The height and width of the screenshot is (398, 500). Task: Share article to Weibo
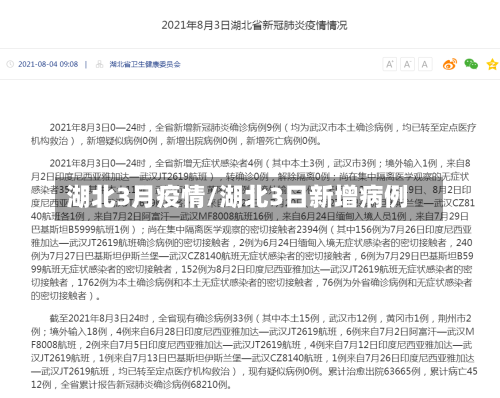(450, 64)
